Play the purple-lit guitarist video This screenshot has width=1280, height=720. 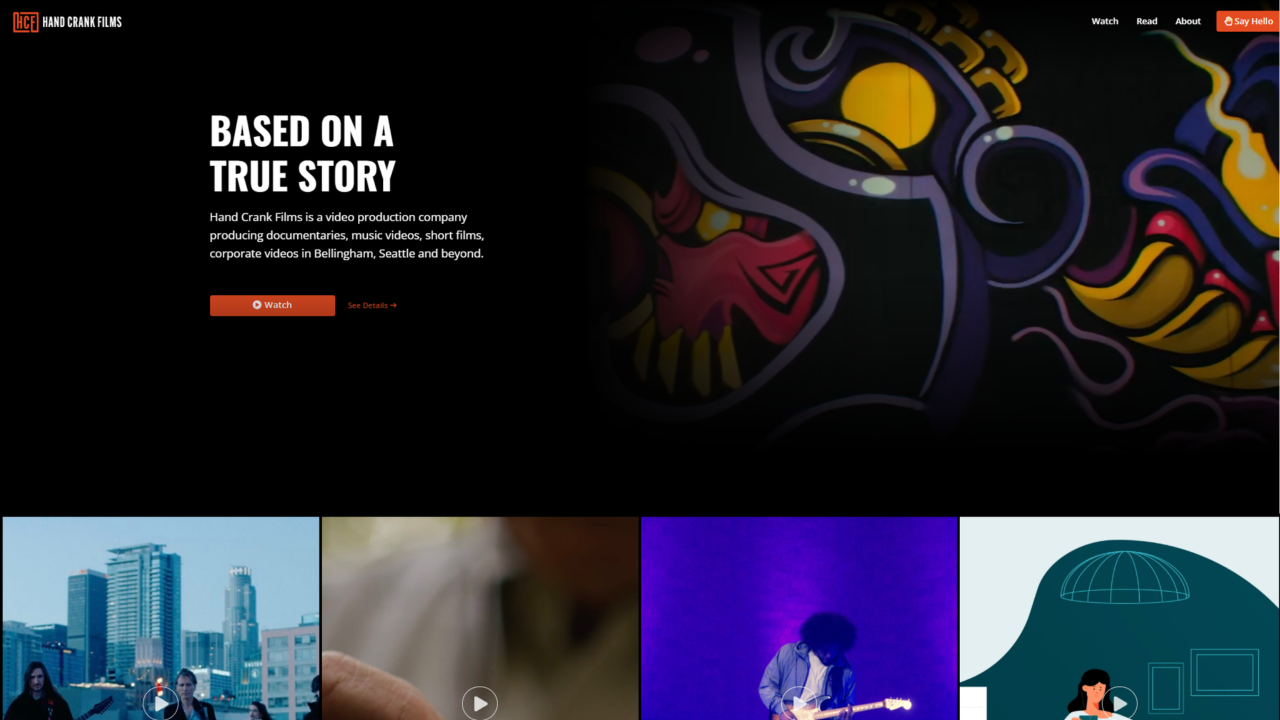pos(799,703)
